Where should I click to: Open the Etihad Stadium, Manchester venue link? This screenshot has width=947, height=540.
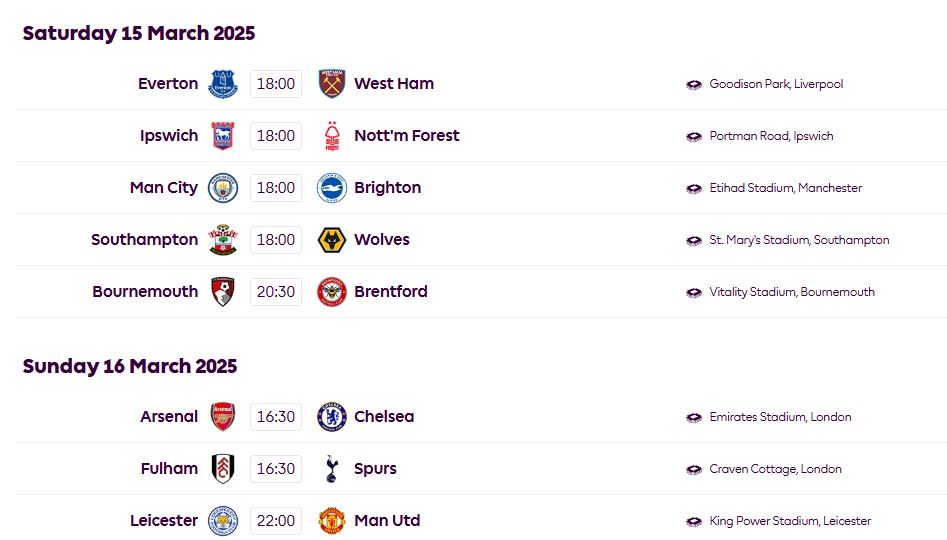pos(786,188)
